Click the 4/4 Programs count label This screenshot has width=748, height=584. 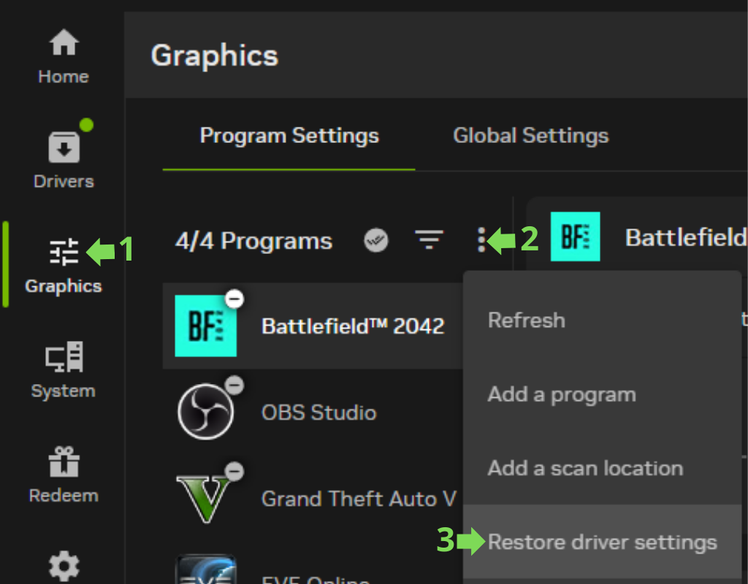pos(254,241)
